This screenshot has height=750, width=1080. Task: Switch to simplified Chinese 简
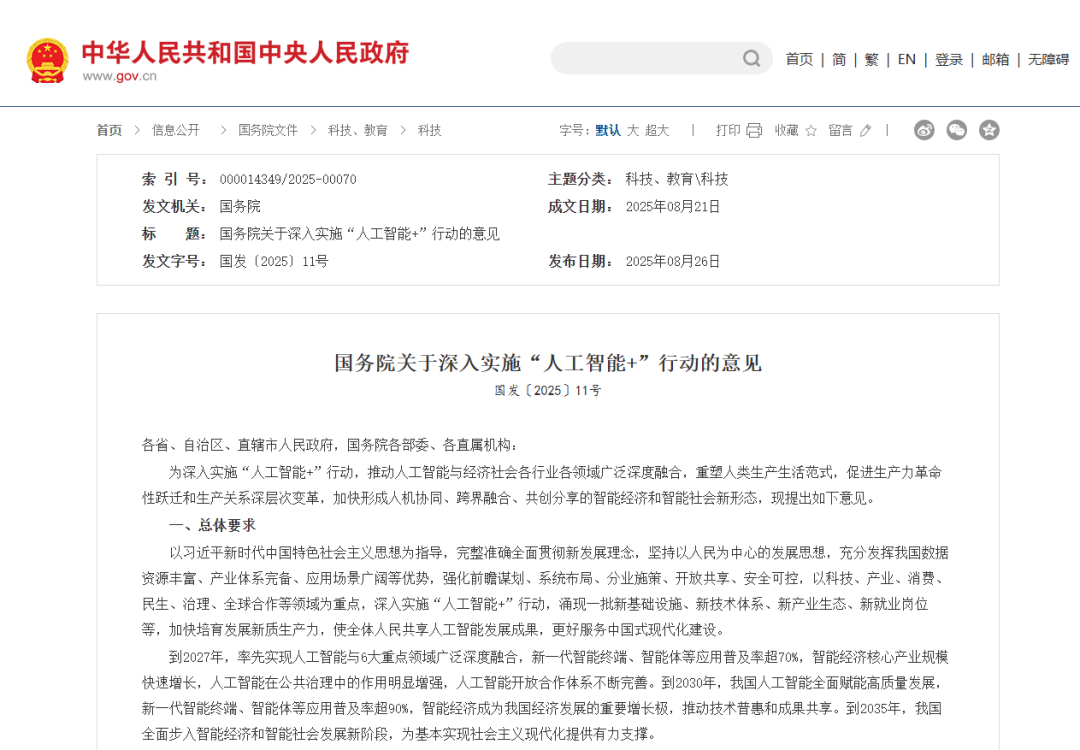point(839,60)
